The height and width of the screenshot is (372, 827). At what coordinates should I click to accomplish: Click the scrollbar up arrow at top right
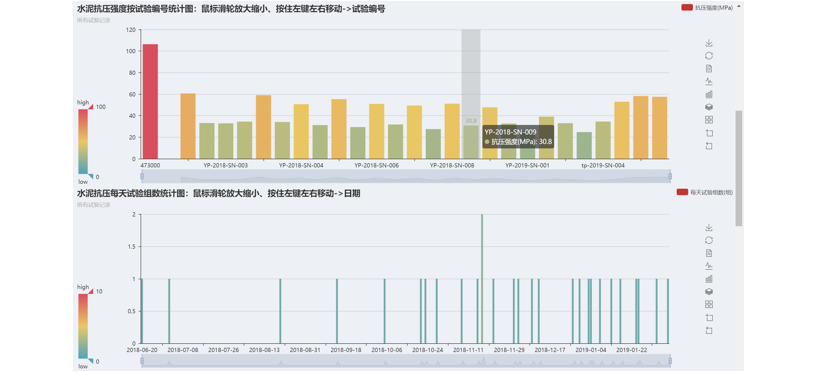[738, 6]
